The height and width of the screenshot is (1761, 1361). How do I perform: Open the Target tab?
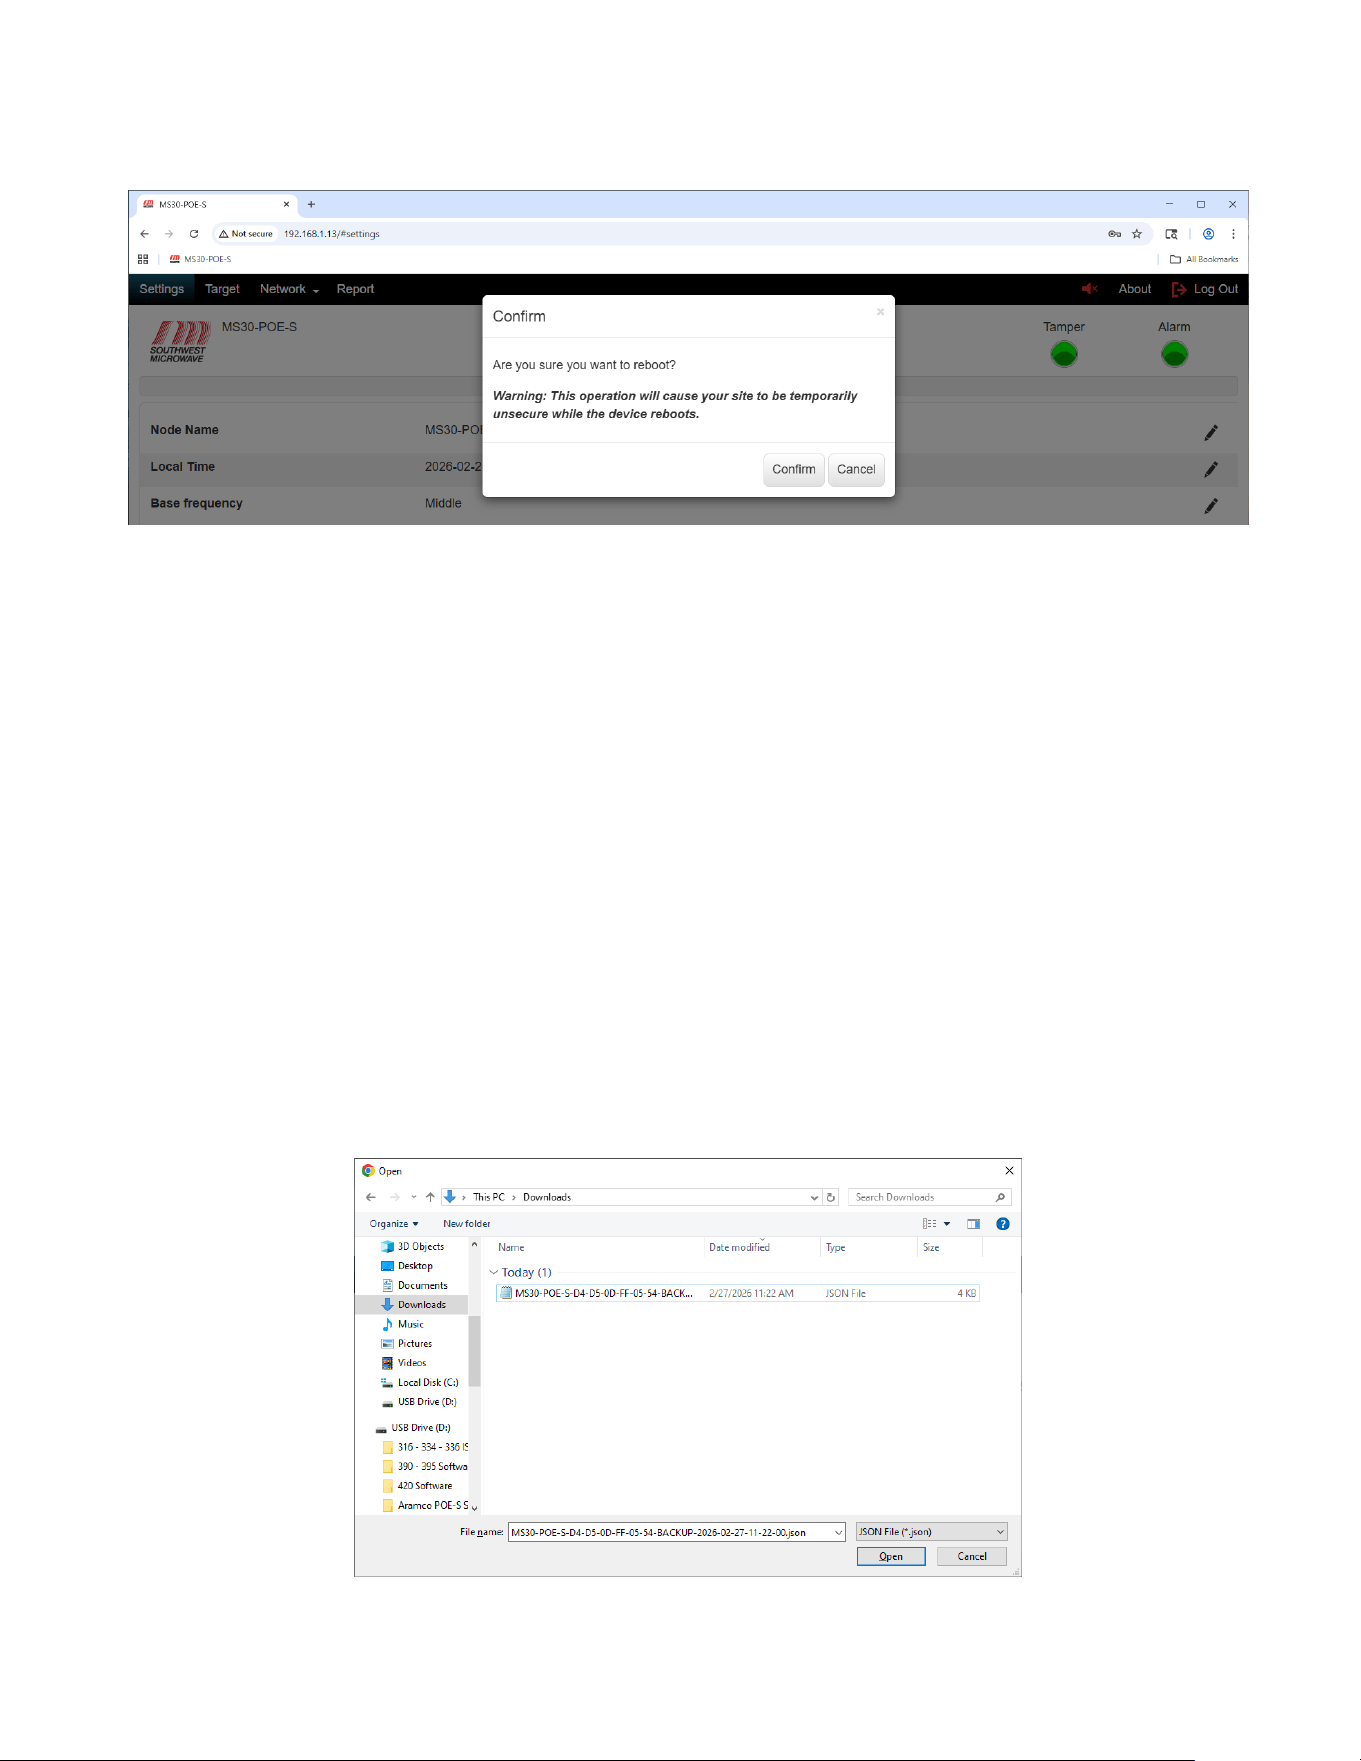click(222, 289)
